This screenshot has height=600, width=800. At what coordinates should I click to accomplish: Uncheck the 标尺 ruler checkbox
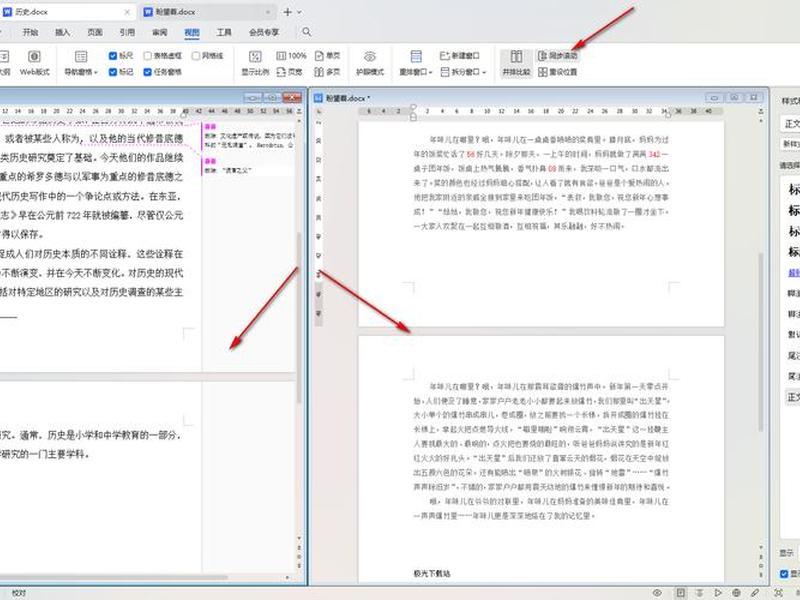113,56
